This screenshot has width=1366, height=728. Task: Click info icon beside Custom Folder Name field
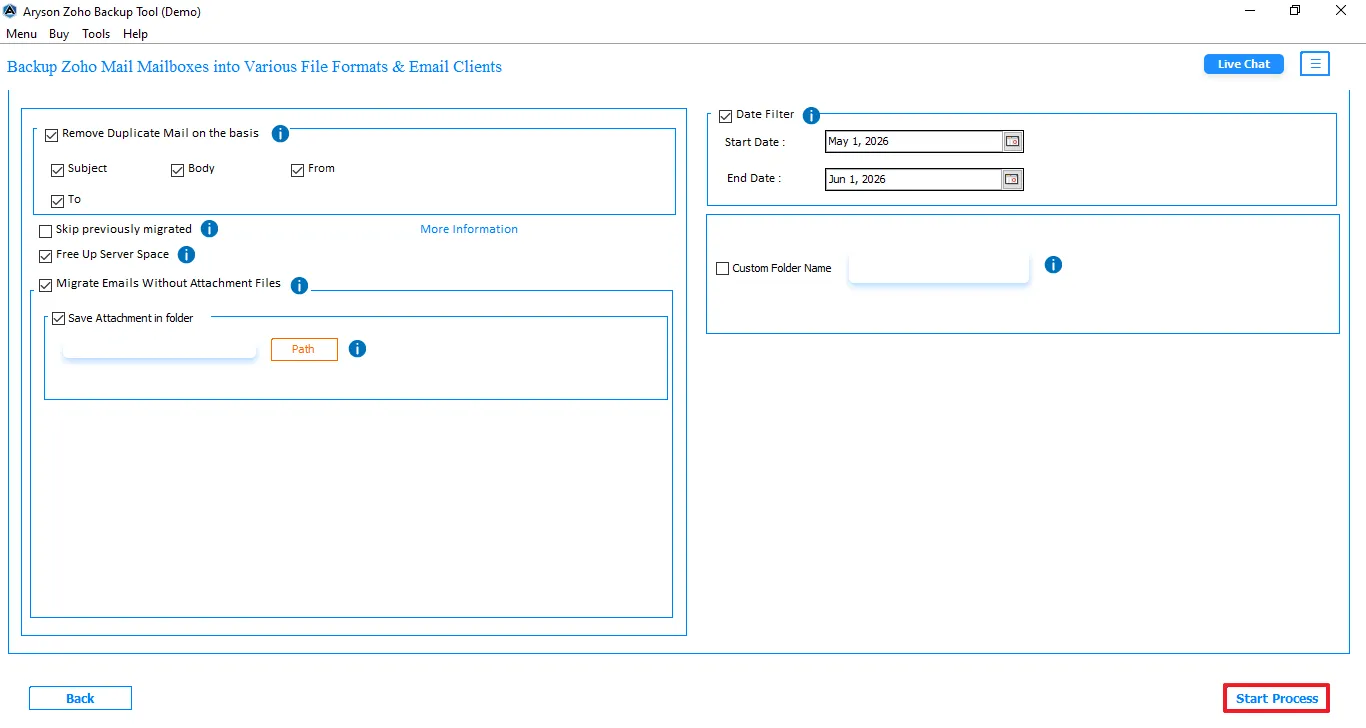[1053, 265]
